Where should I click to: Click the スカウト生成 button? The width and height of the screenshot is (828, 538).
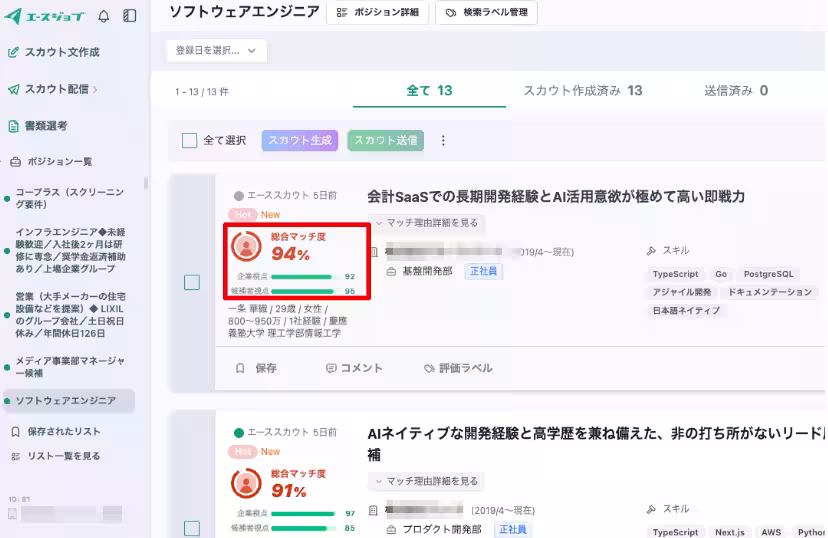(300, 140)
